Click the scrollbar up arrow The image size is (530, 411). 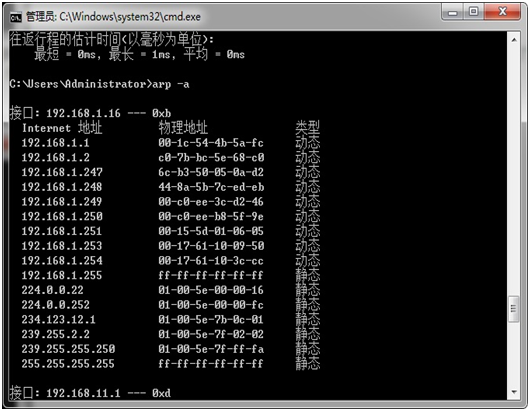point(514,40)
